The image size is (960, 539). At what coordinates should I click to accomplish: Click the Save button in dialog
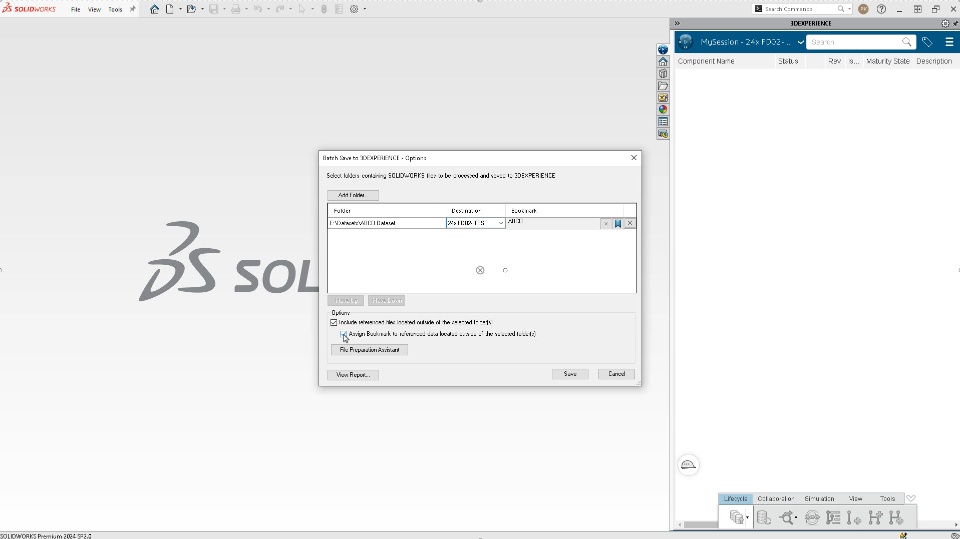[570, 374]
